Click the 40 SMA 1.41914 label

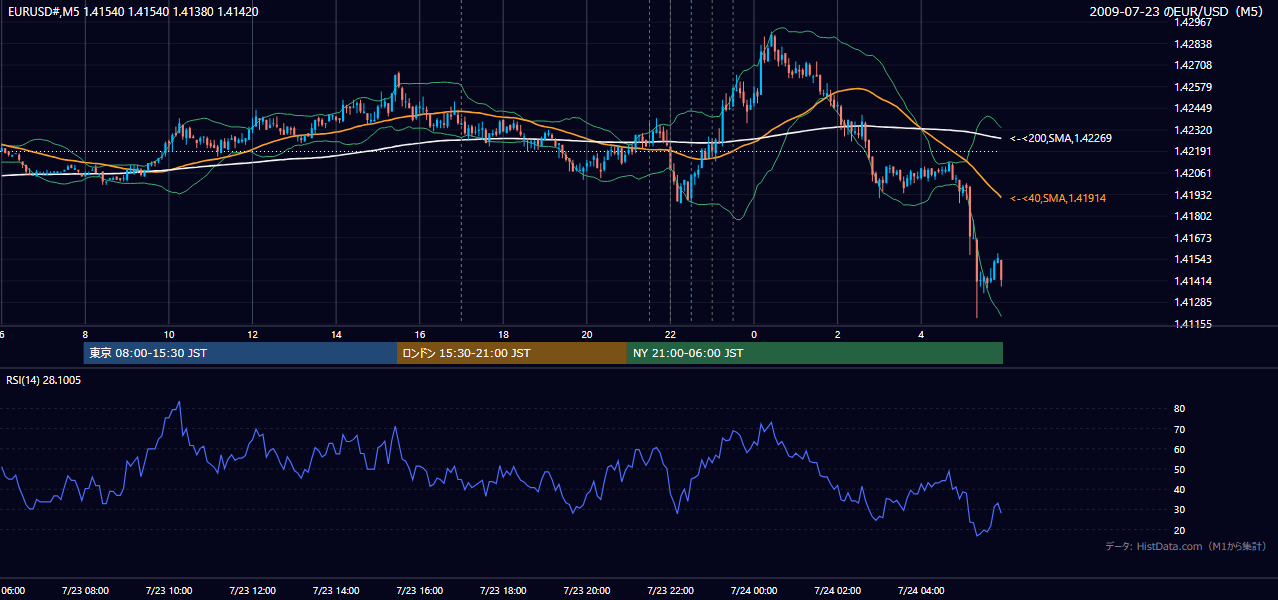[1058, 199]
